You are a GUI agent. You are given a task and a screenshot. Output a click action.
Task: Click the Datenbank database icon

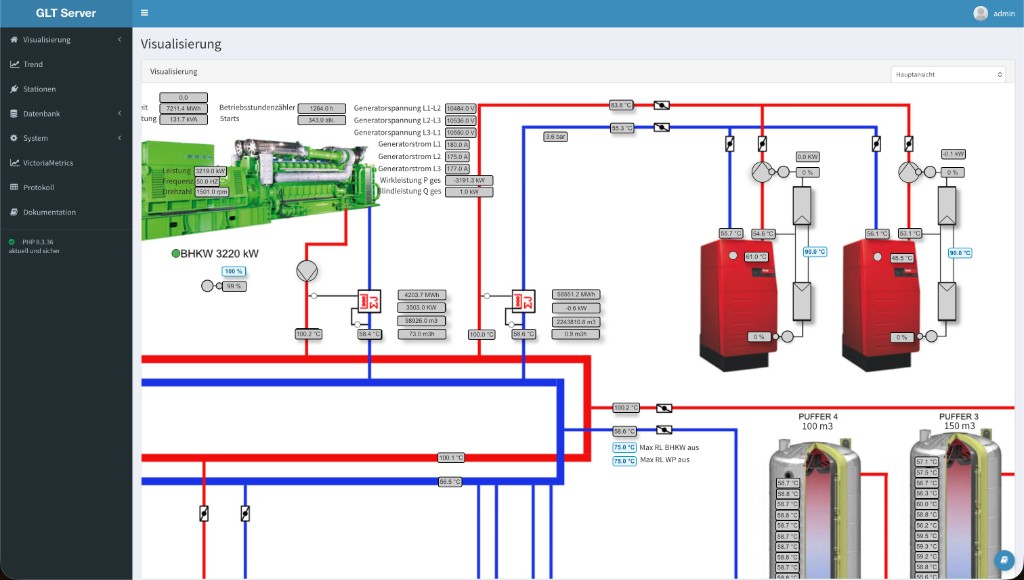14,114
